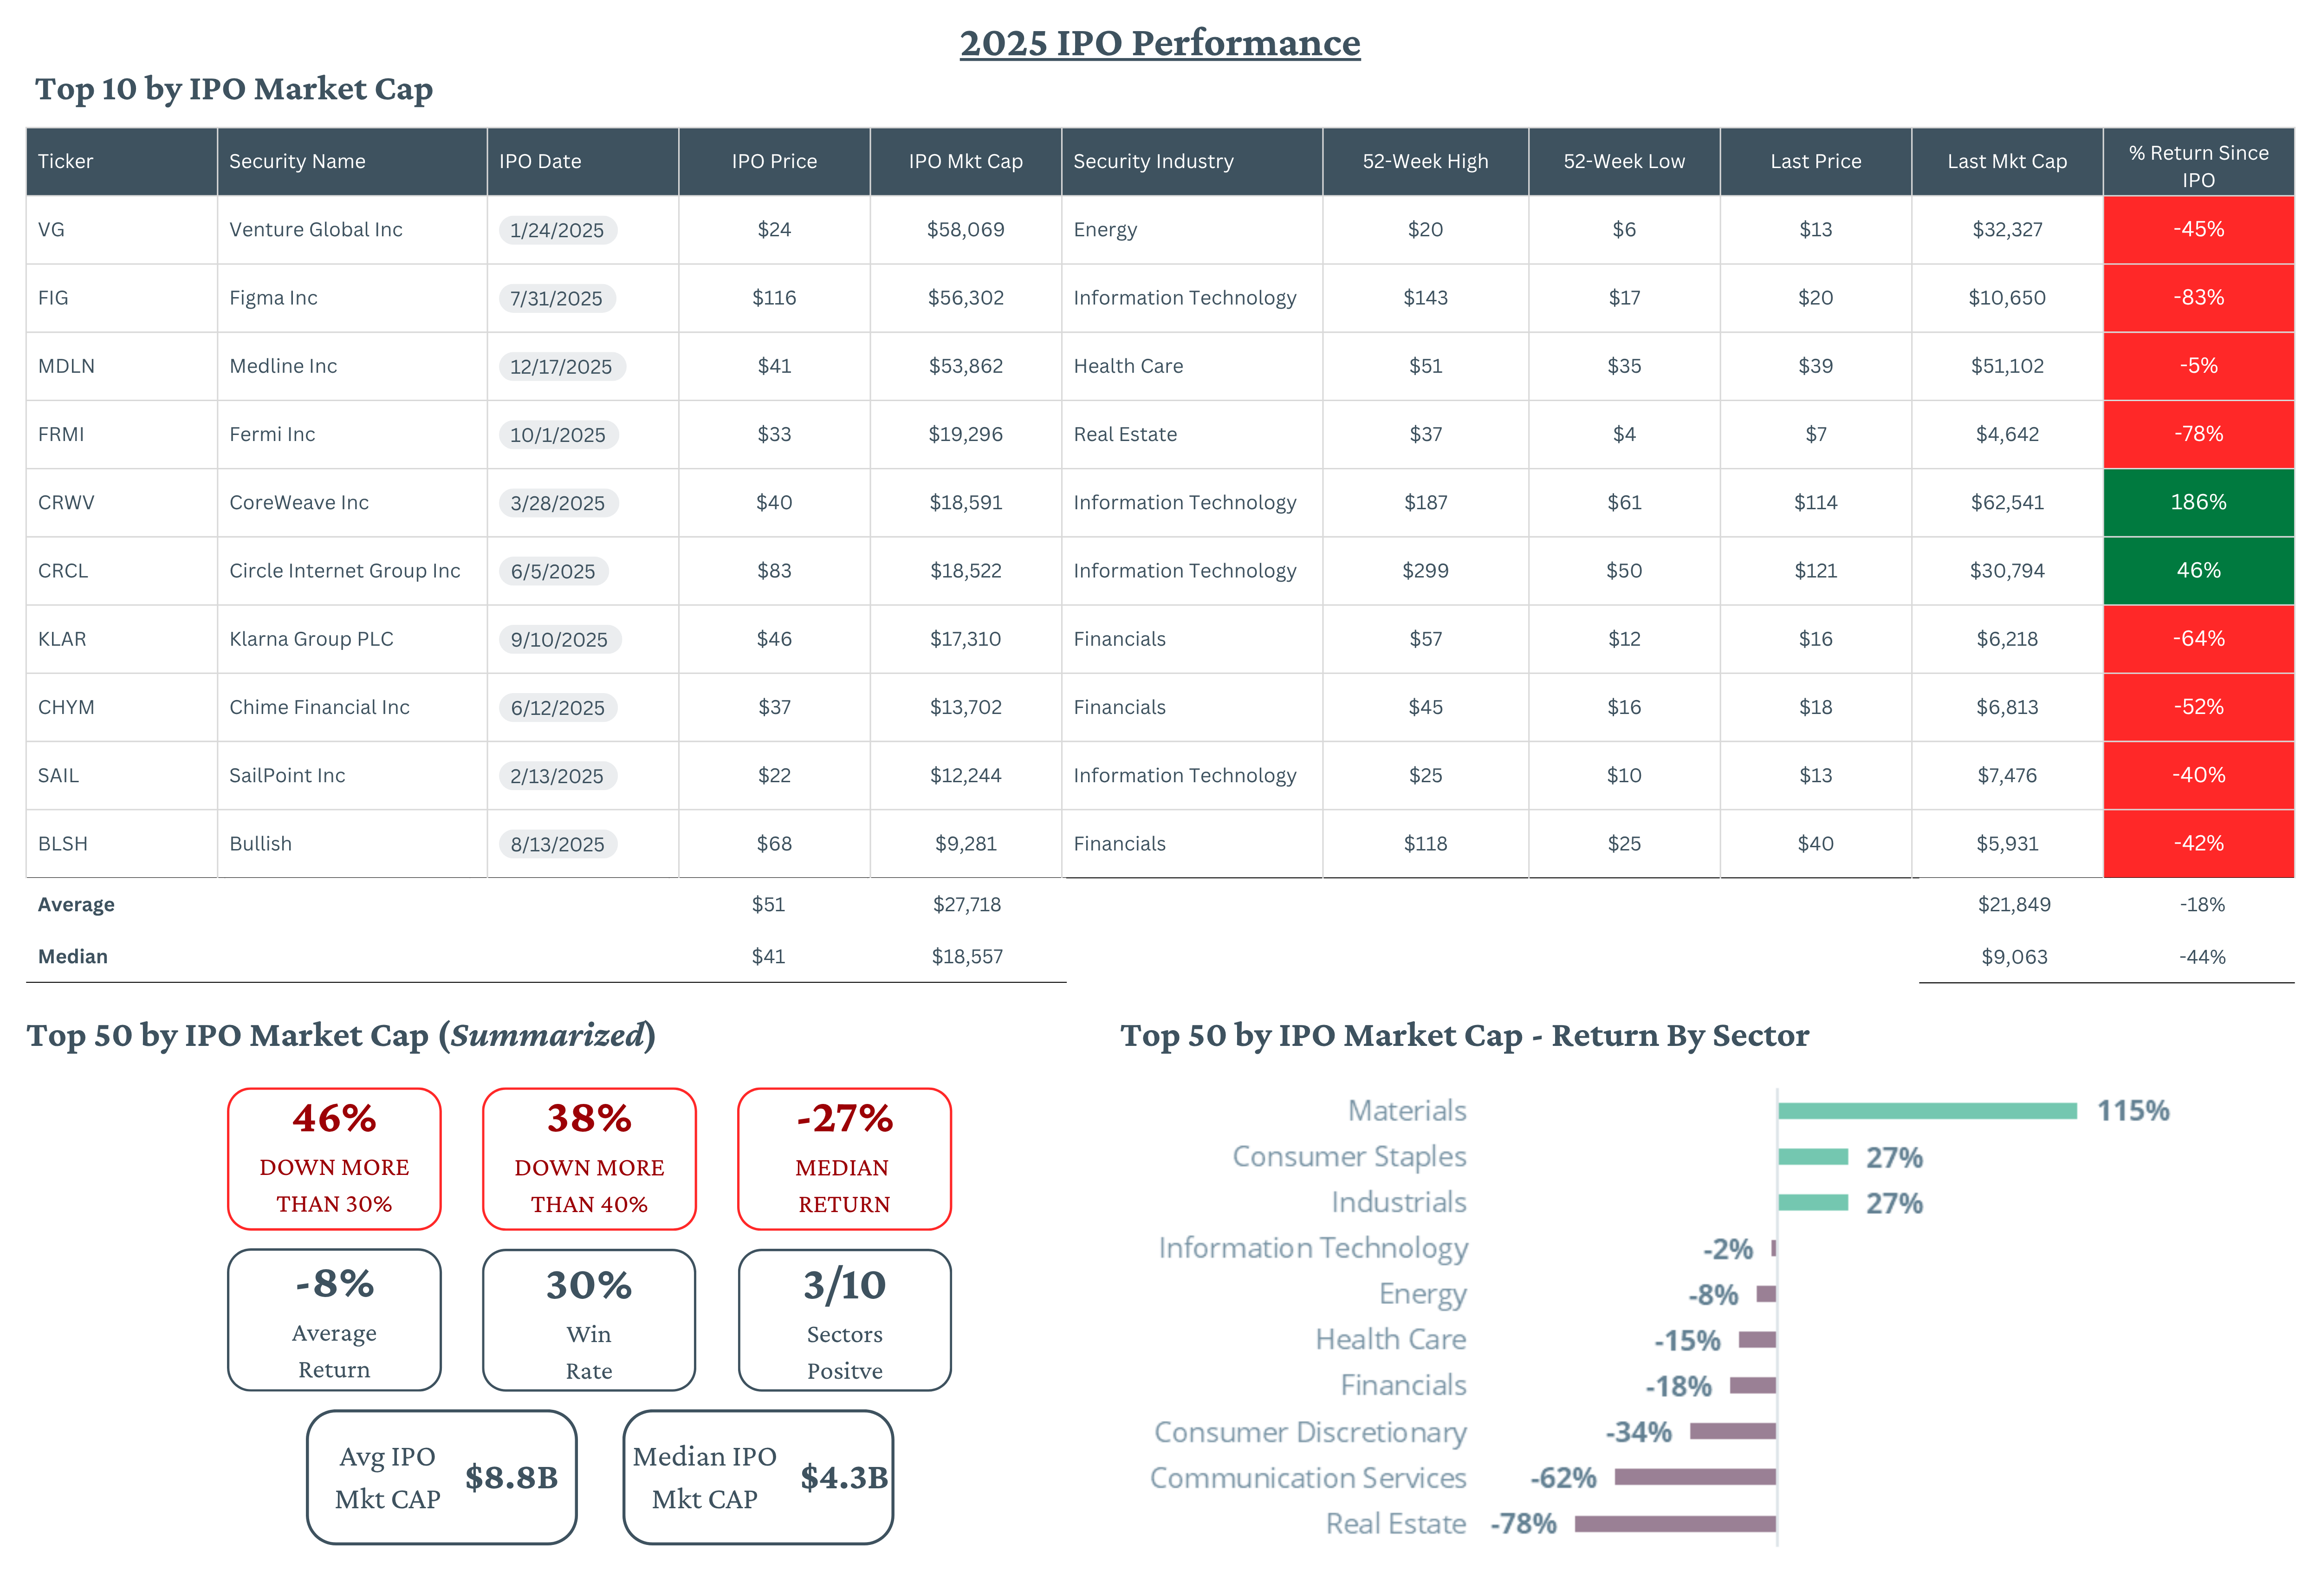
Task: Select the 38% Down More Than 40% card
Action: point(589,1159)
